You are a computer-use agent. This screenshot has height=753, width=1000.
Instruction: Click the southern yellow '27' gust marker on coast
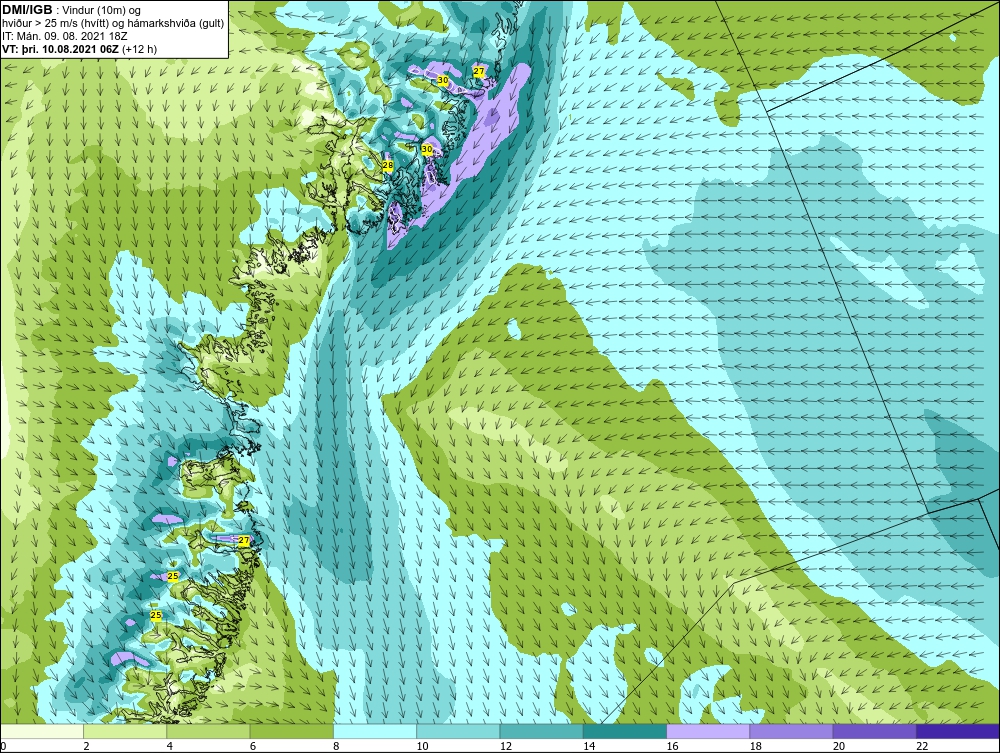244,541
